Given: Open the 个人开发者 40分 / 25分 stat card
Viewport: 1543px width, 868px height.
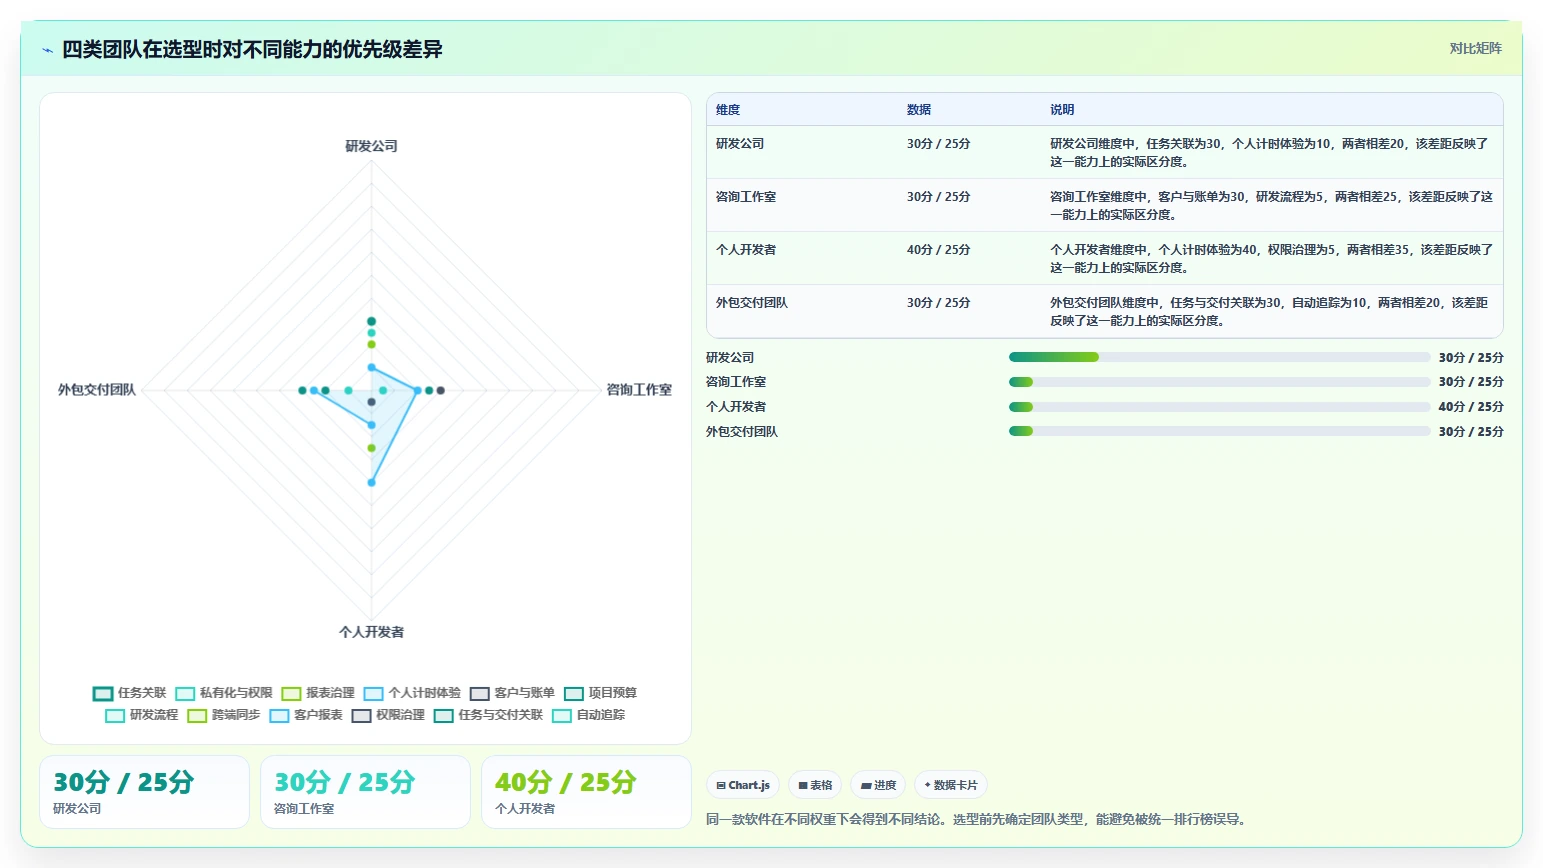Looking at the screenshot, I should coord(586,792).
